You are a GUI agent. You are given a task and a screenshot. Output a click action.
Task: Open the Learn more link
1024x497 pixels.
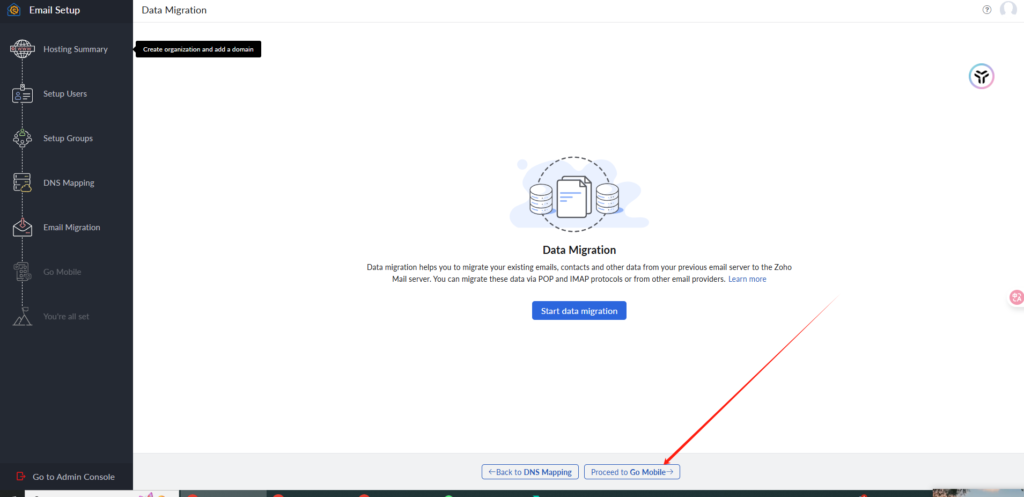tap(747, 279)
